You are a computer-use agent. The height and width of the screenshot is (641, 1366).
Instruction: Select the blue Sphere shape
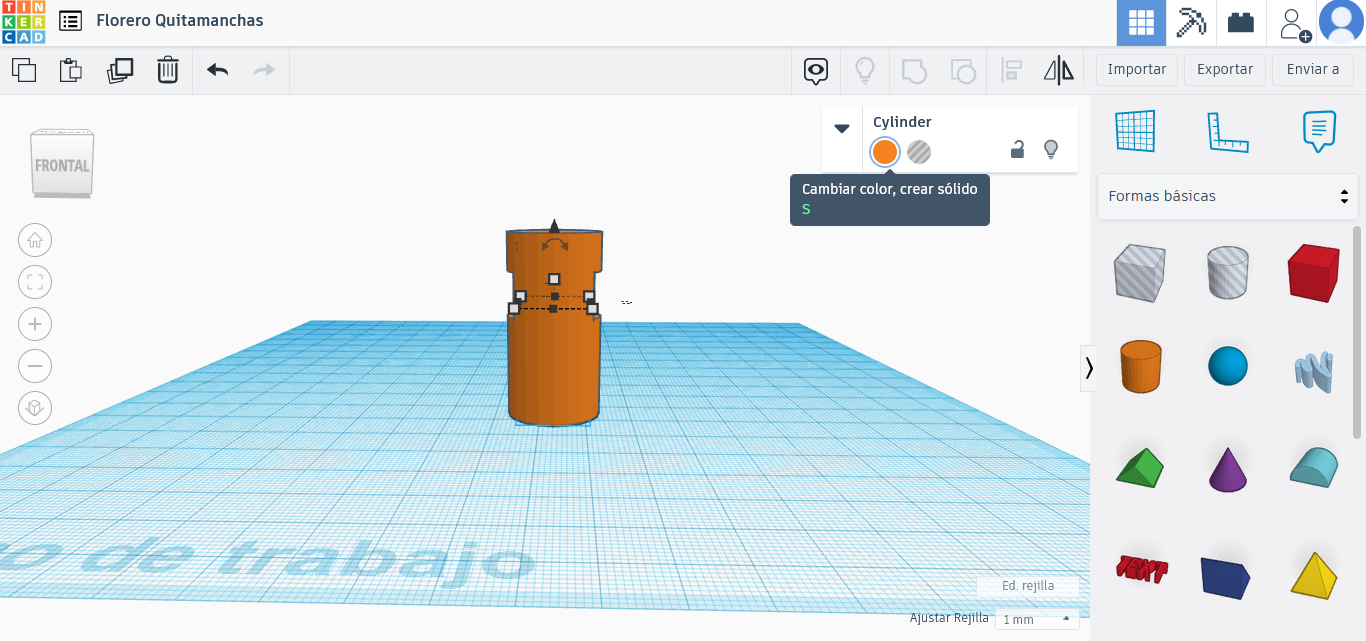[x=1228, y=366]
